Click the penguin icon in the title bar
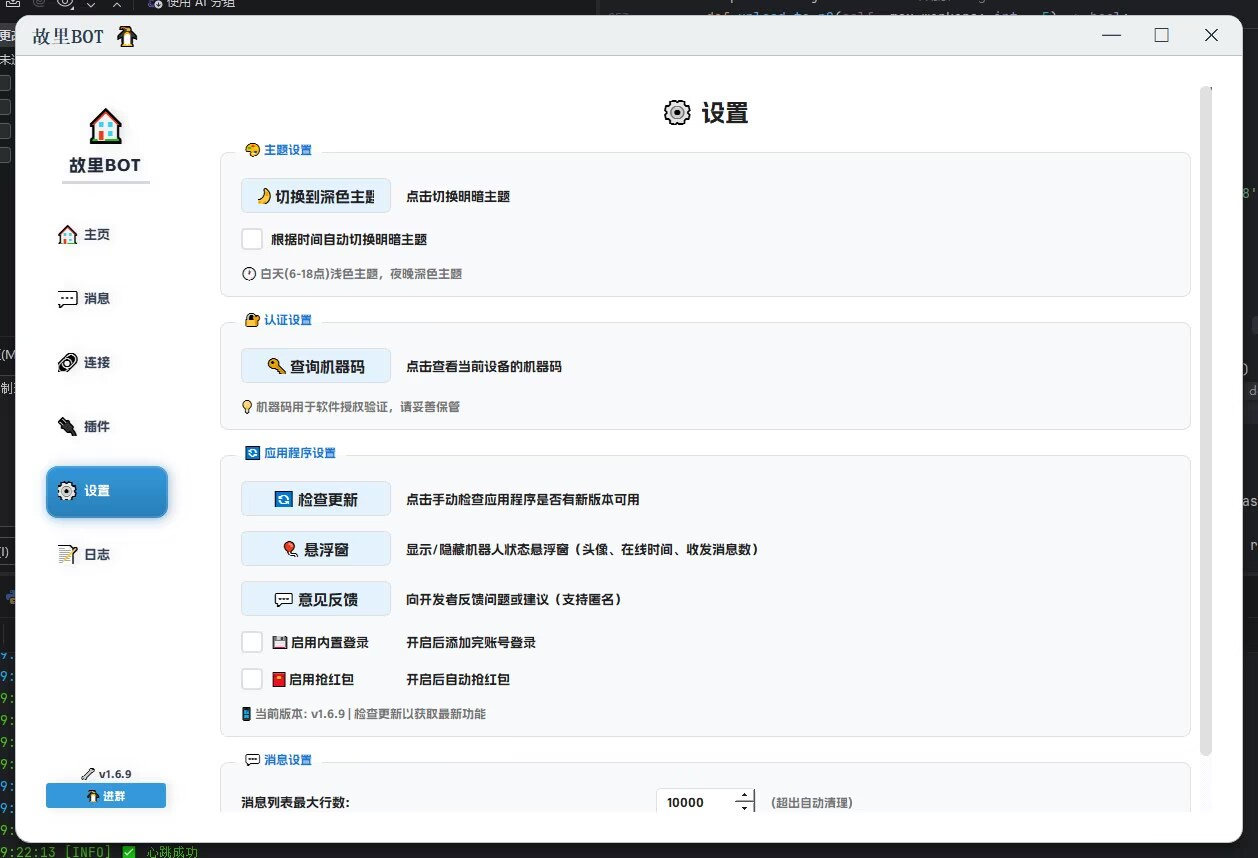Image resolution: width=1258 pixels, height=858 pixels. [x=126, y=35]
